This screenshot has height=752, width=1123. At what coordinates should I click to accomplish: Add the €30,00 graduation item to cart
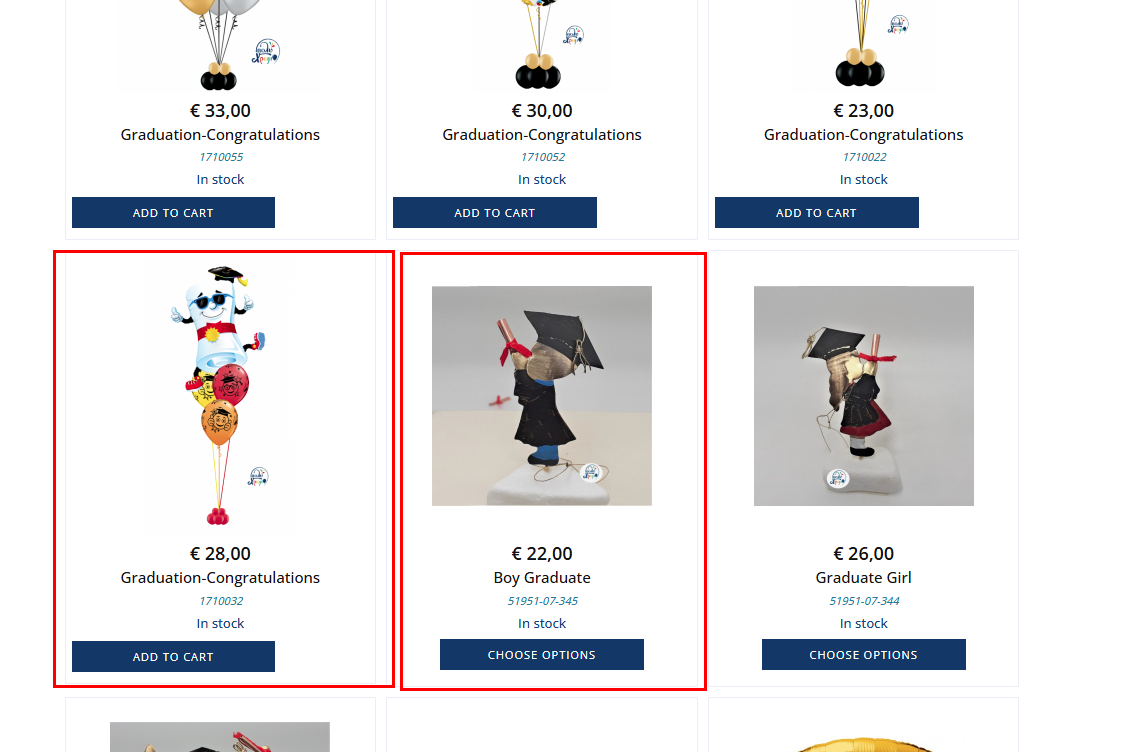(494, 213)
